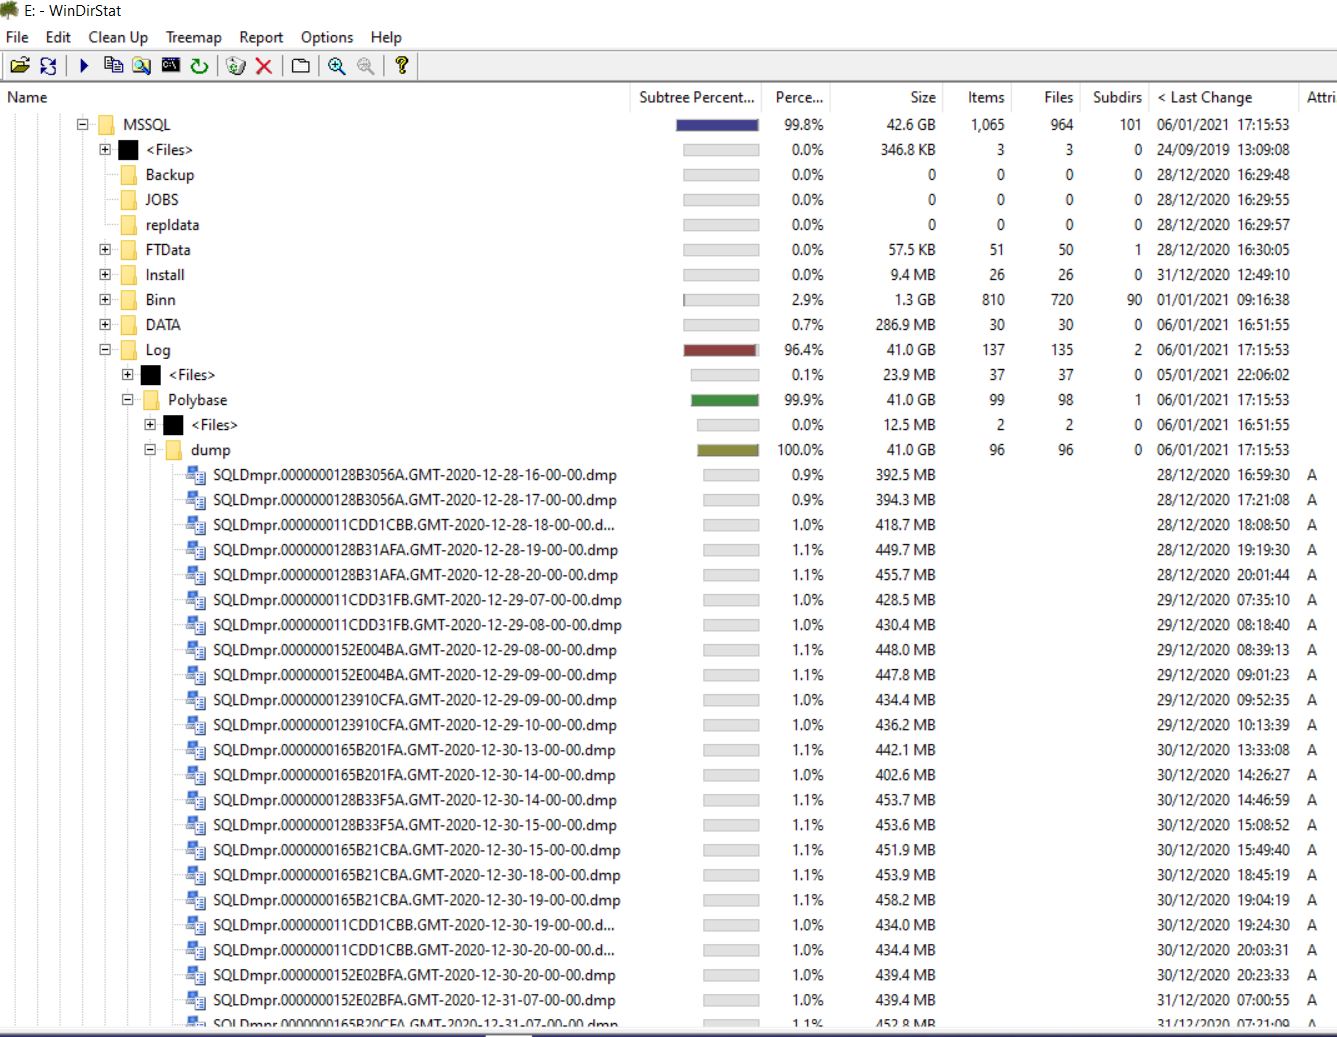1337x1037 pixels.
Task: Sort by the Last Change column header
Action: (x=1223, y=97)
